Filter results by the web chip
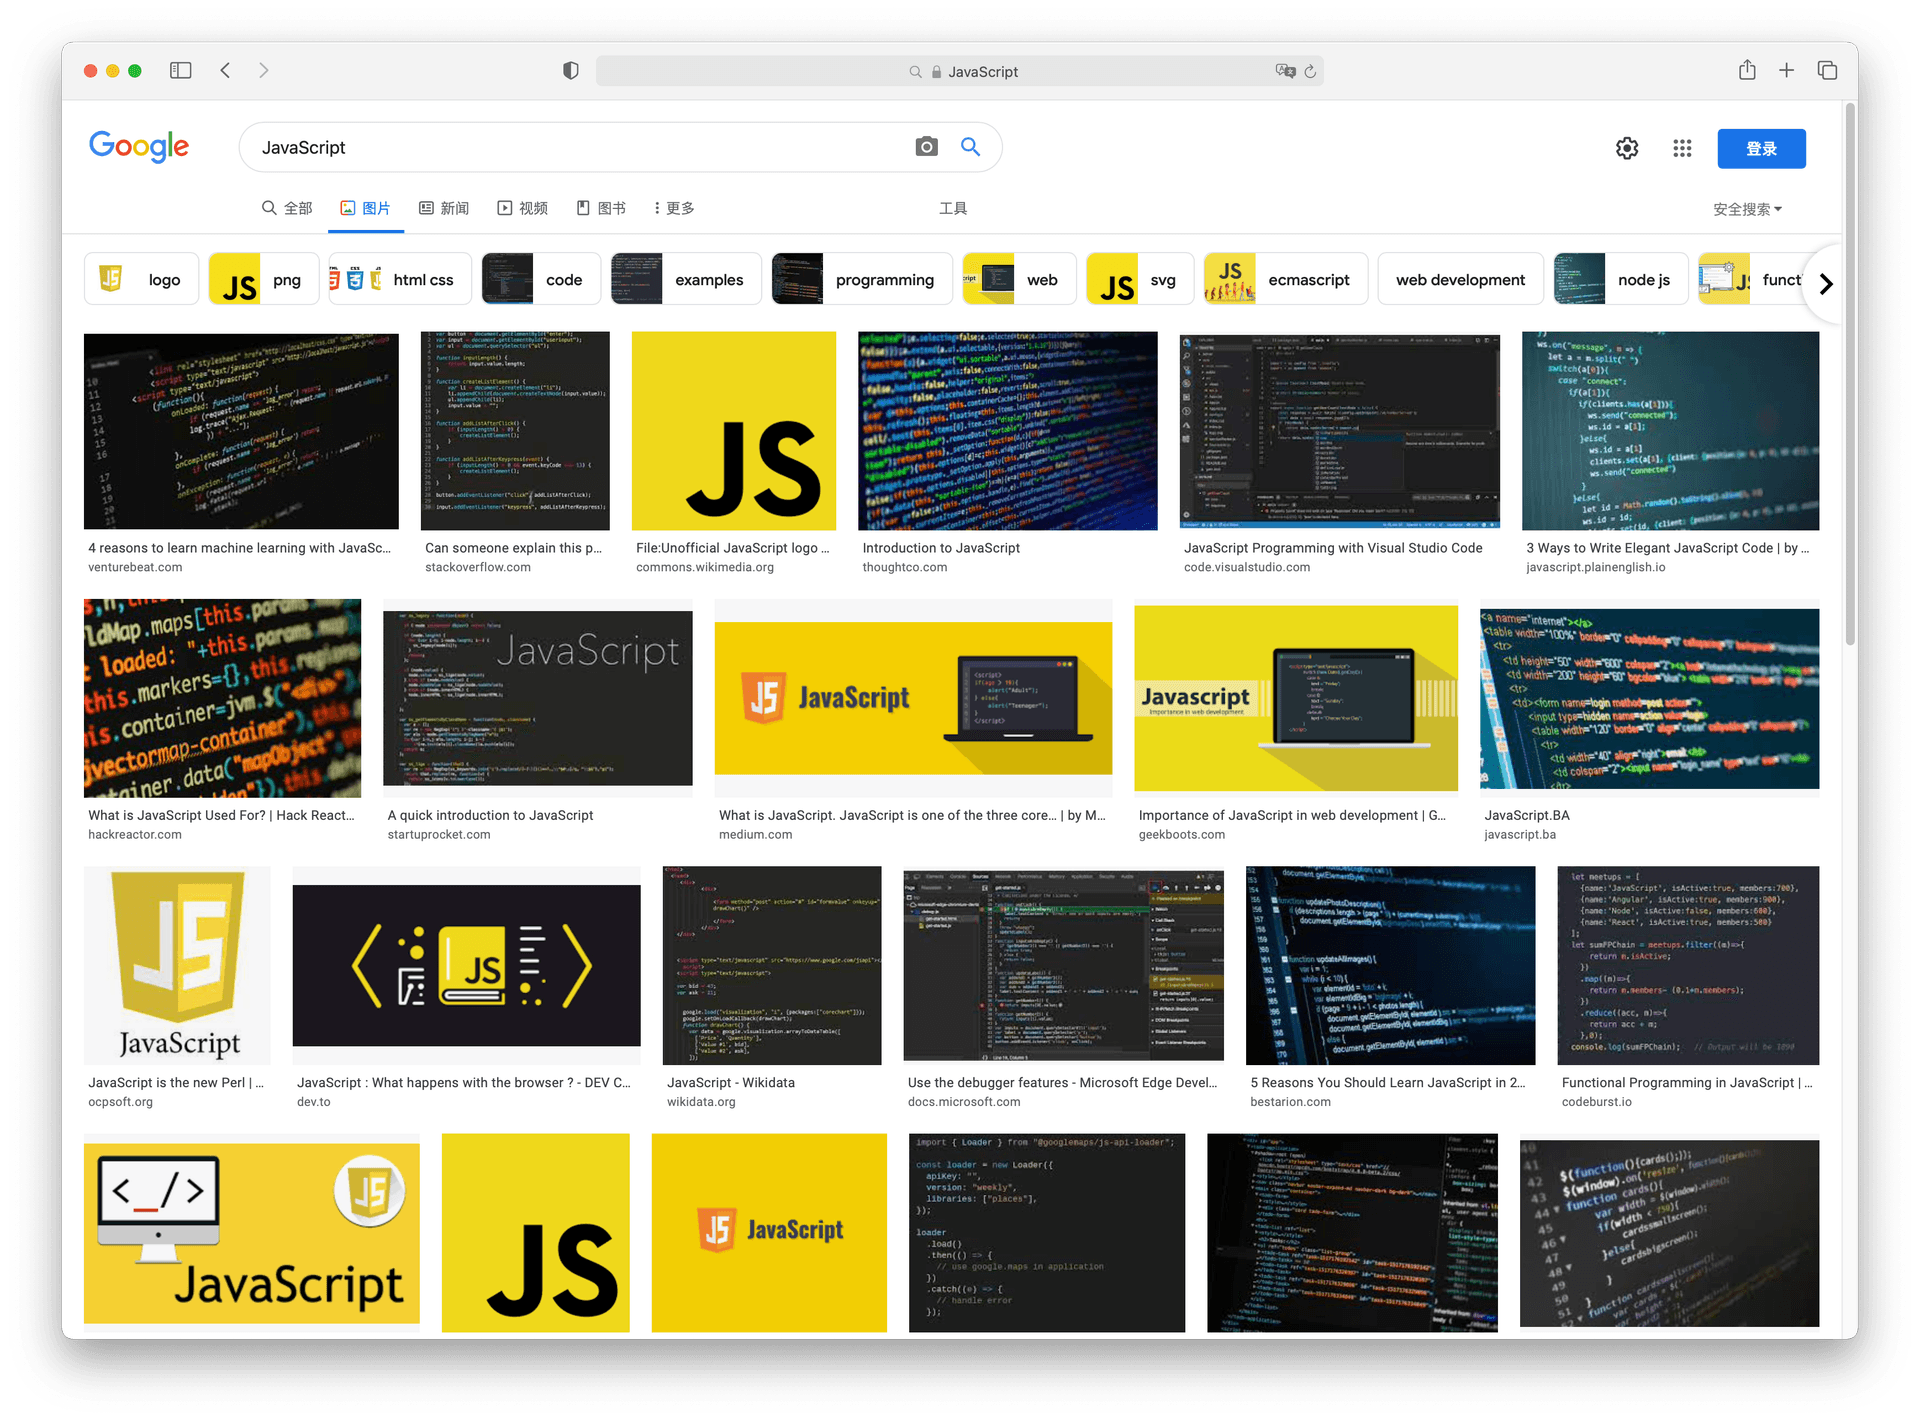The height and width of the screenshot is (1421, 1920). coord(1019,279)
